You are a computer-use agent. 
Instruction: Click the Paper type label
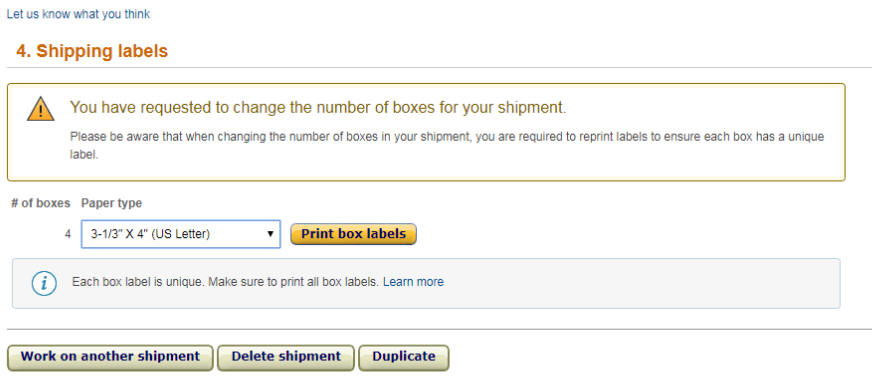tap(111, 203)
